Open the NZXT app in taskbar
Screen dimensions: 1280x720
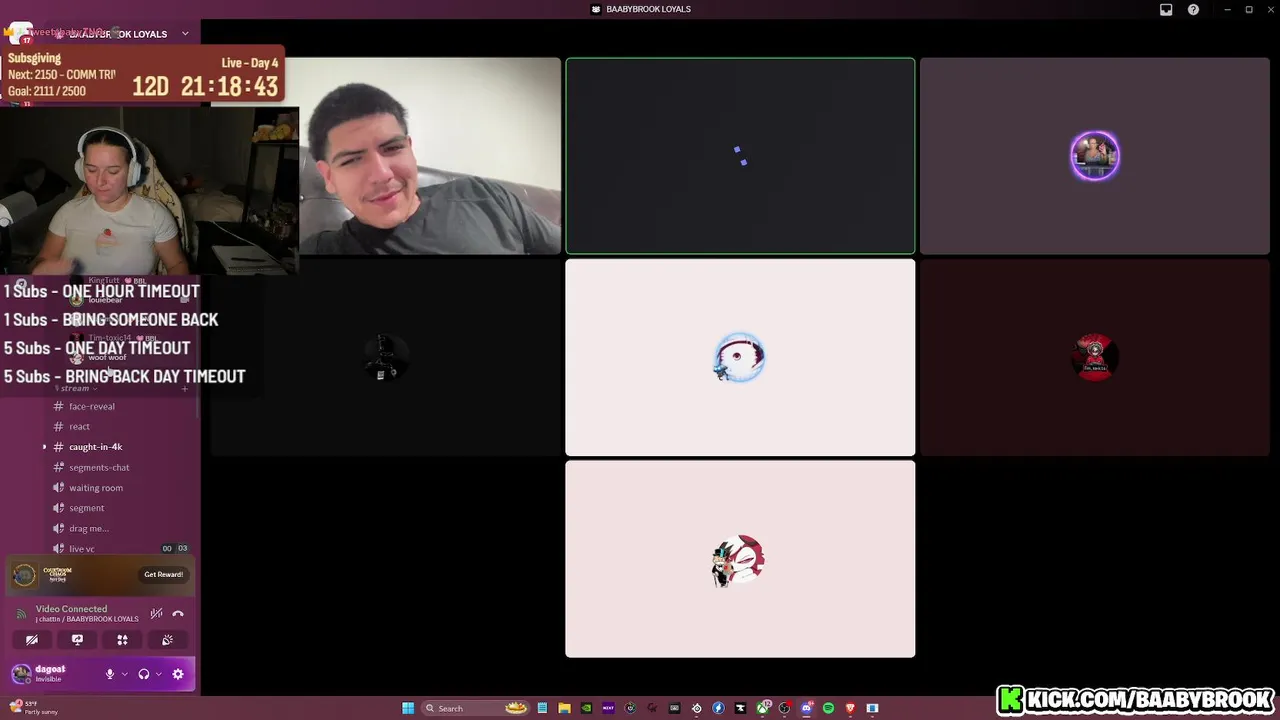pyautogui.click(x=608, y=708)
